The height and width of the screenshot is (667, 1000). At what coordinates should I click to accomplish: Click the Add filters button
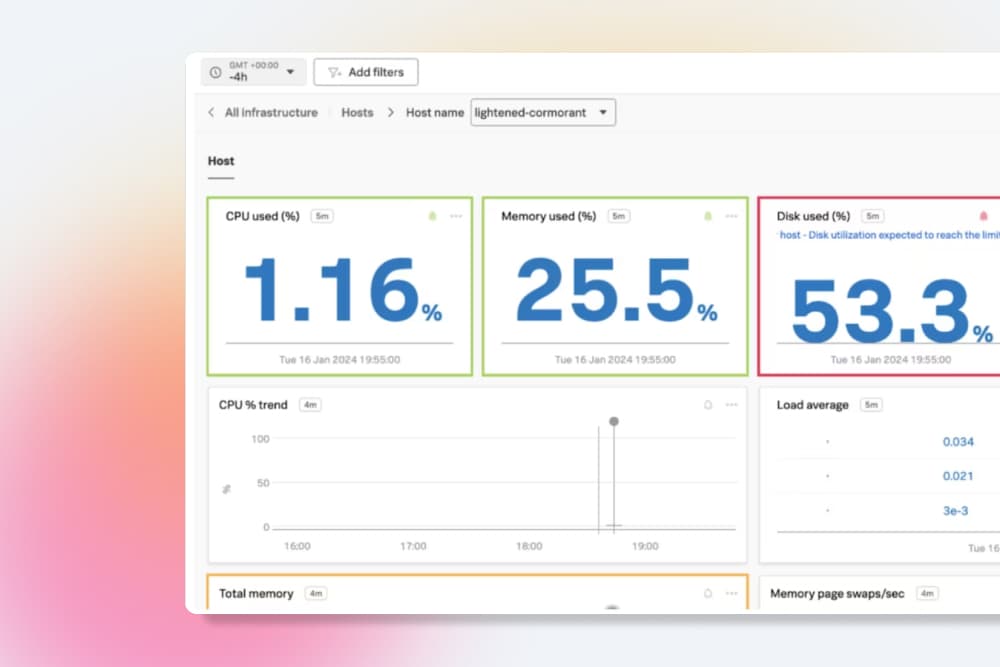click(x=366, y=71)
